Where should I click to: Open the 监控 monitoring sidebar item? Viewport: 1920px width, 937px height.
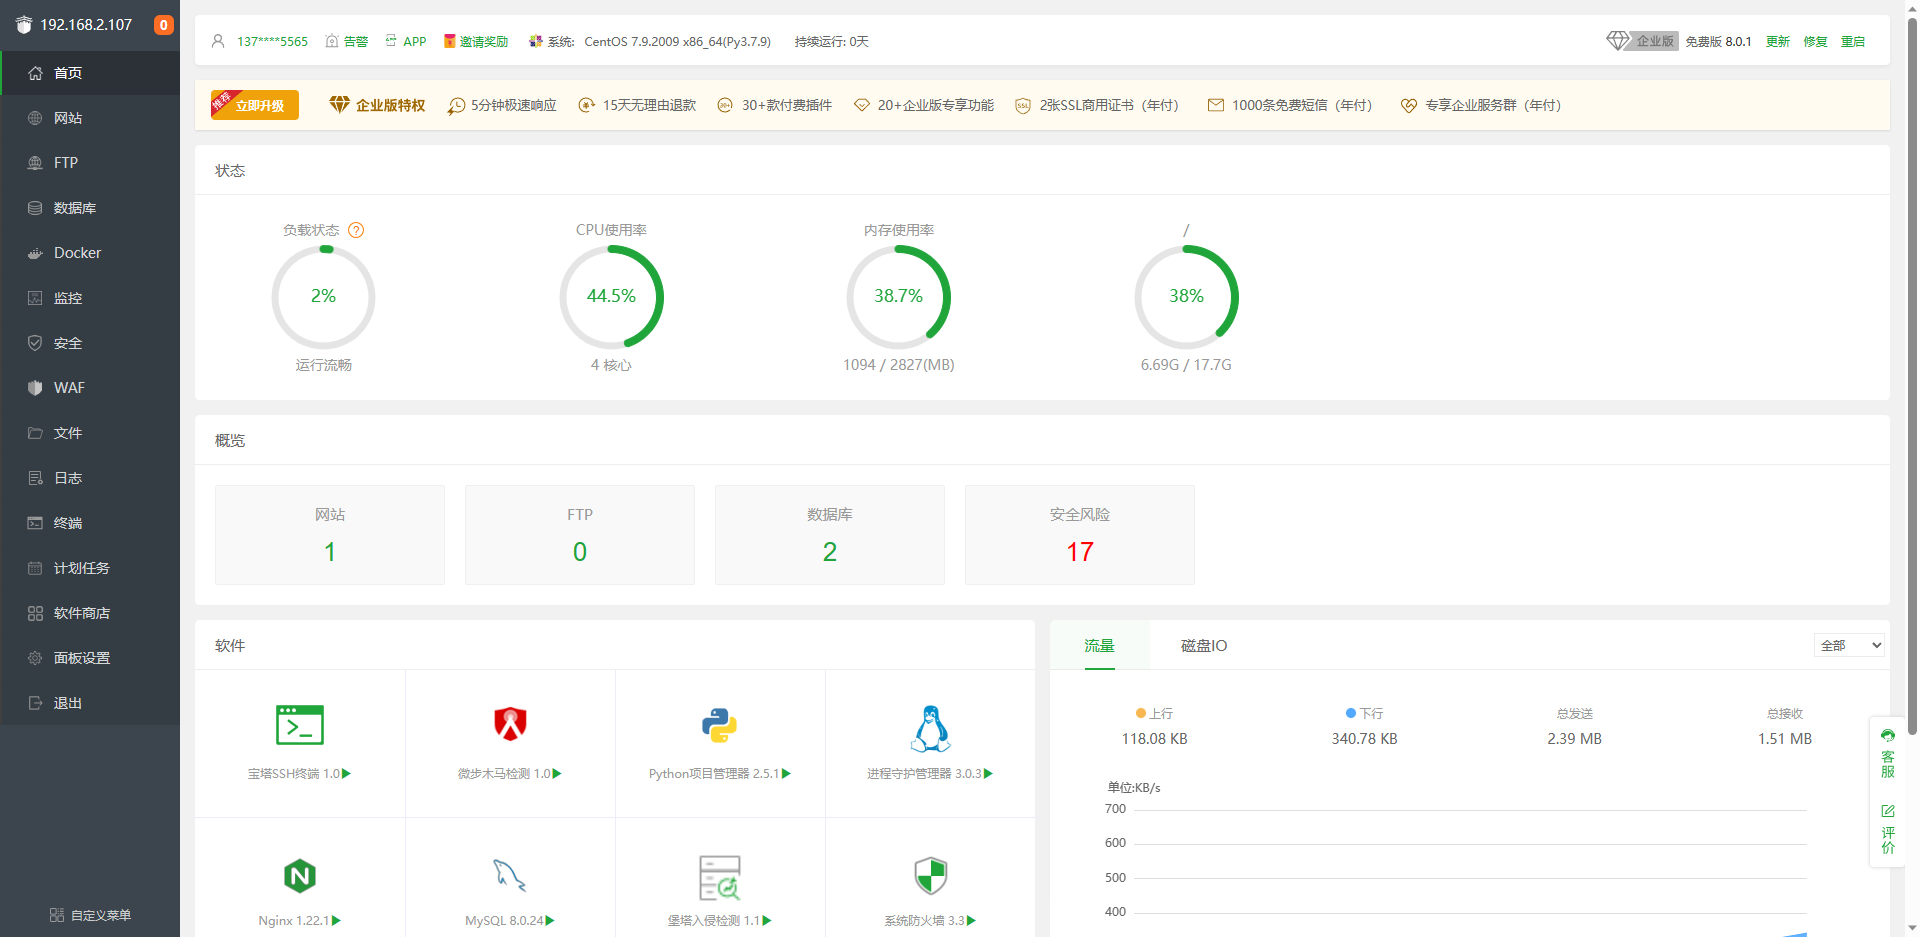point(90,298)
